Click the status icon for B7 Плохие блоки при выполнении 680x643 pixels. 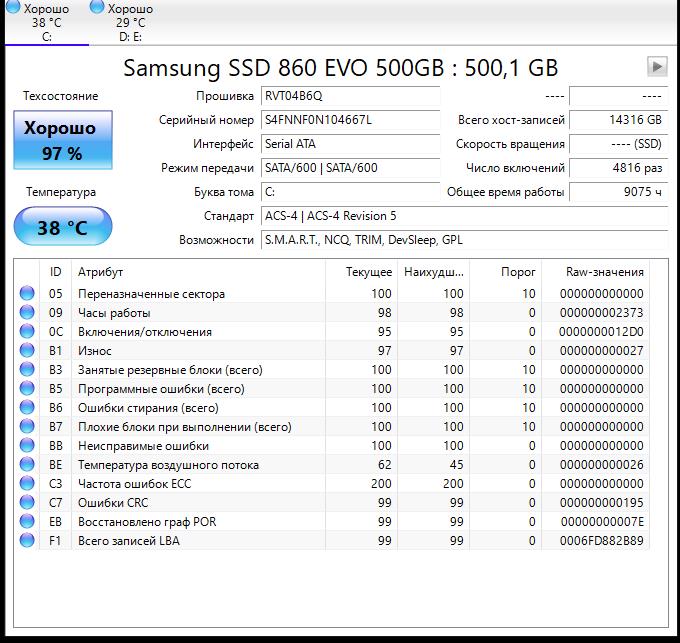coord(27,427)
